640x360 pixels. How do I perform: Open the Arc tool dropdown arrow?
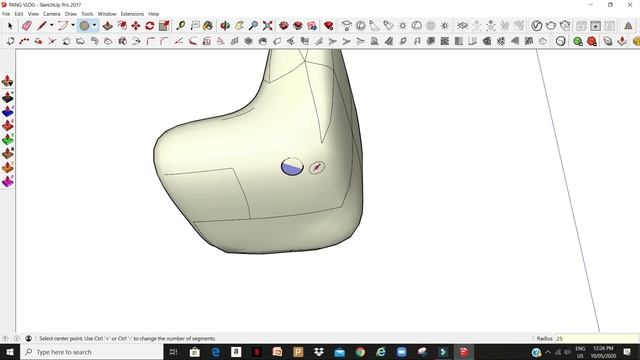pos(73,25)
